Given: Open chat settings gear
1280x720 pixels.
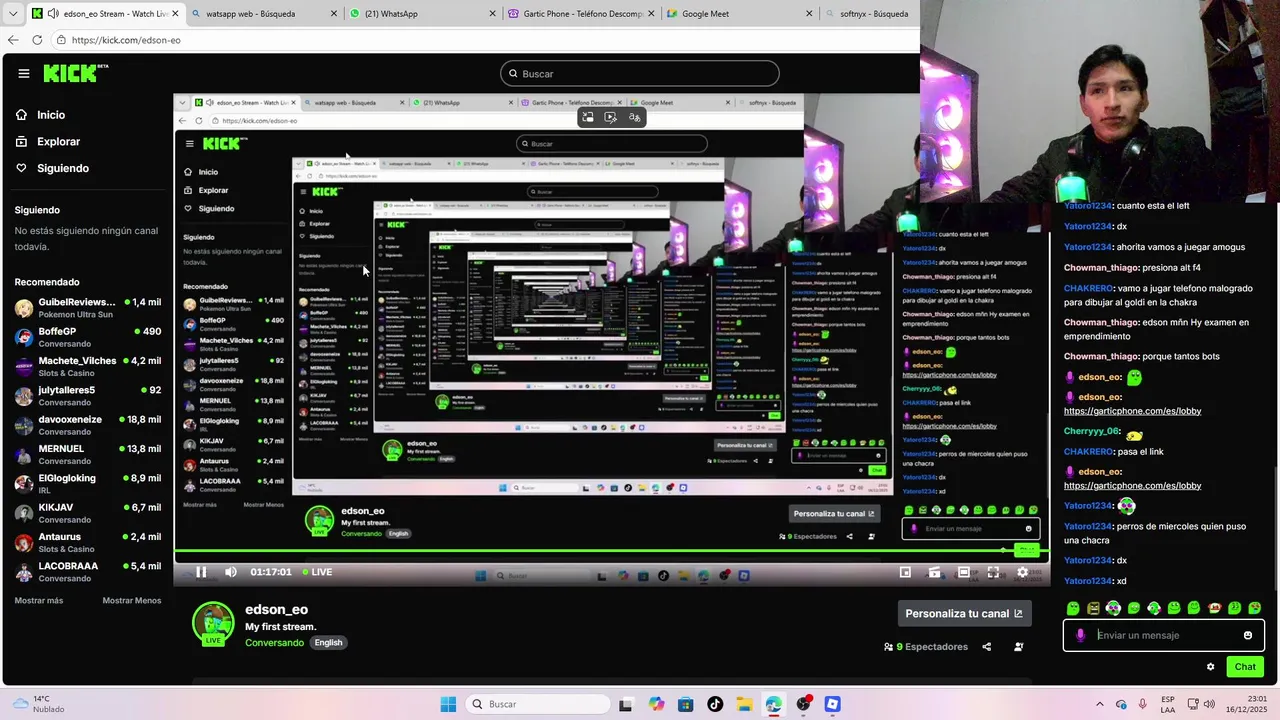Looking at the screenshot, I should [x=1210, y=667].
